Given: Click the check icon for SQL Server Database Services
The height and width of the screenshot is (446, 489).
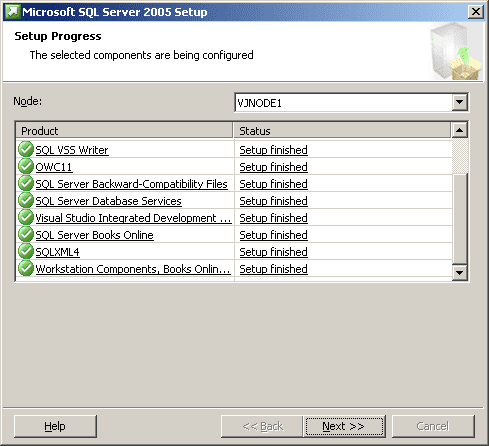Looking at the screenshot, I should pyautogui.click(x=26, y=200).
